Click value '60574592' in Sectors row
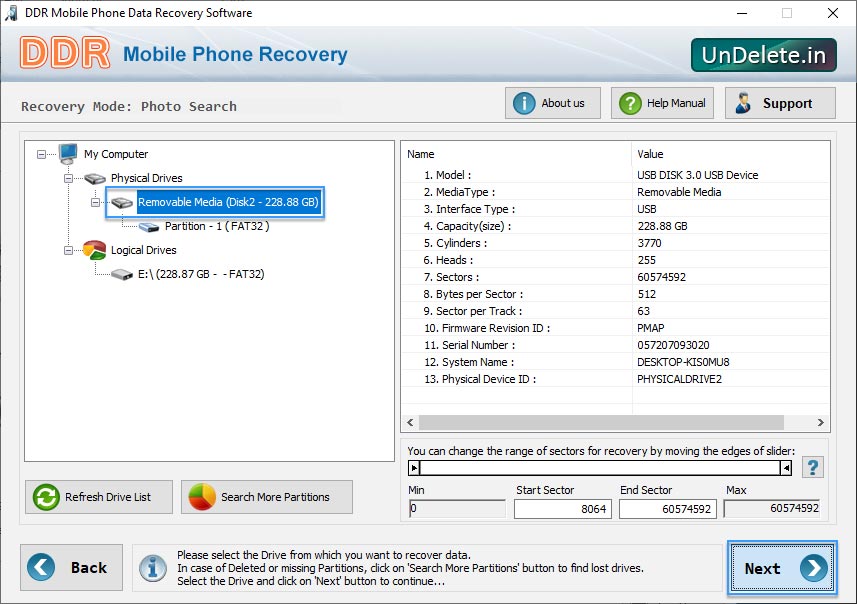This screenshot has height=604, width=857. [x=661, y=277]
